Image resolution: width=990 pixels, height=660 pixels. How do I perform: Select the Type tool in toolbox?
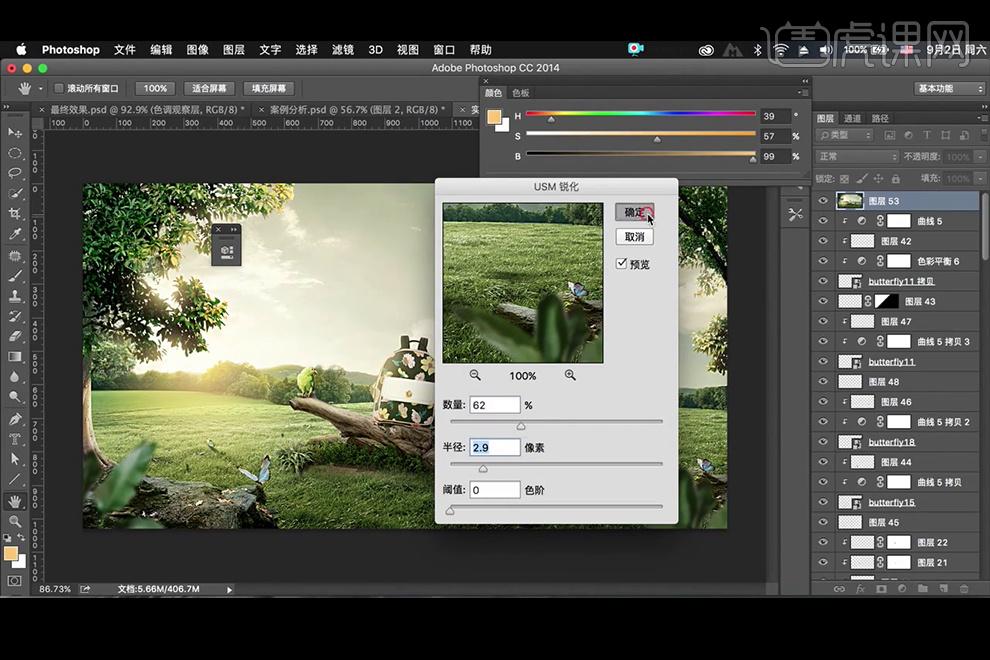[15, 440]
